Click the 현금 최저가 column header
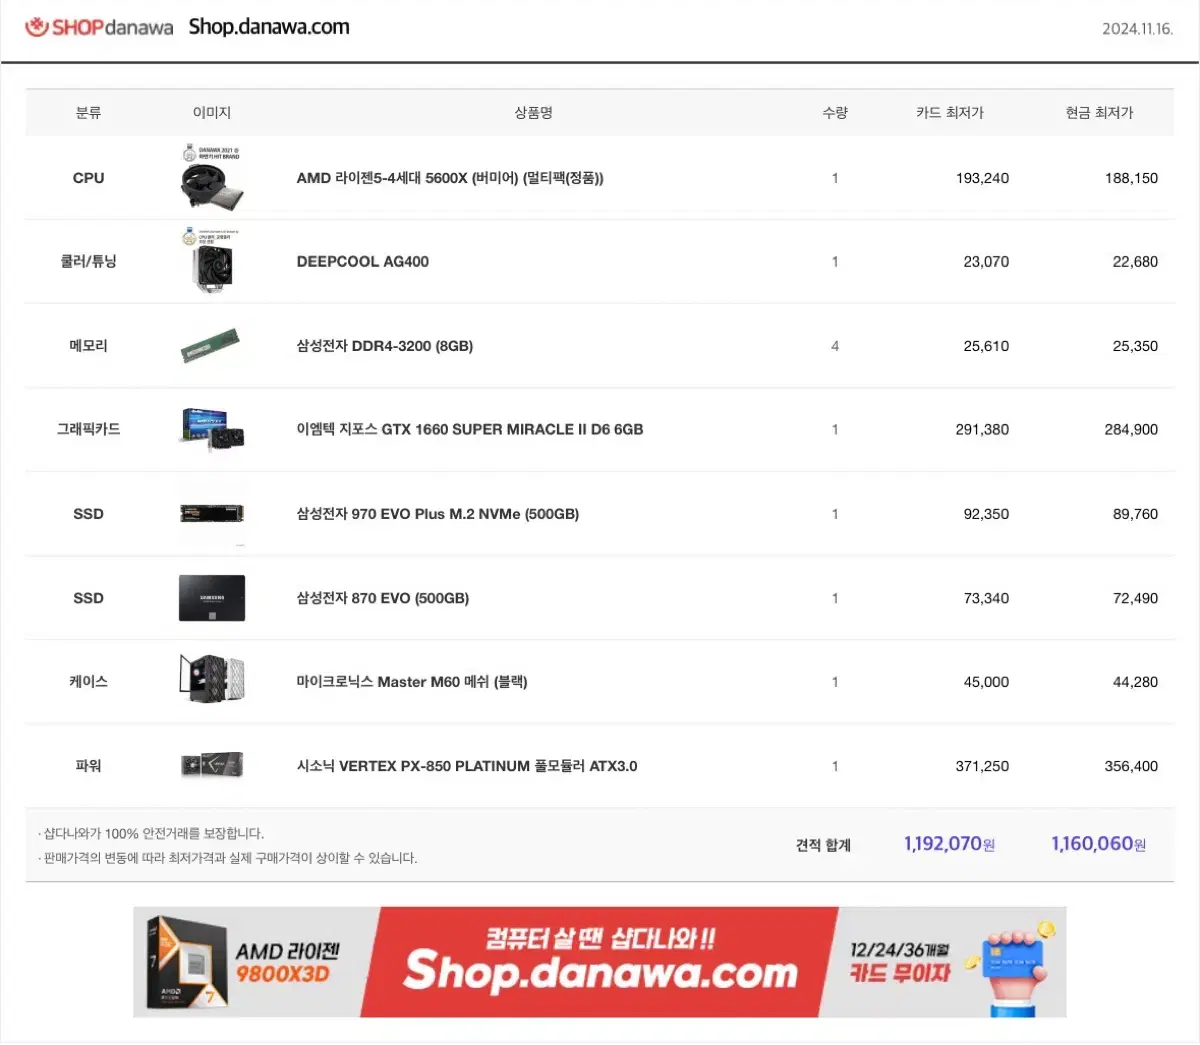1200x1045 pixels. (x=1099, y=113)
